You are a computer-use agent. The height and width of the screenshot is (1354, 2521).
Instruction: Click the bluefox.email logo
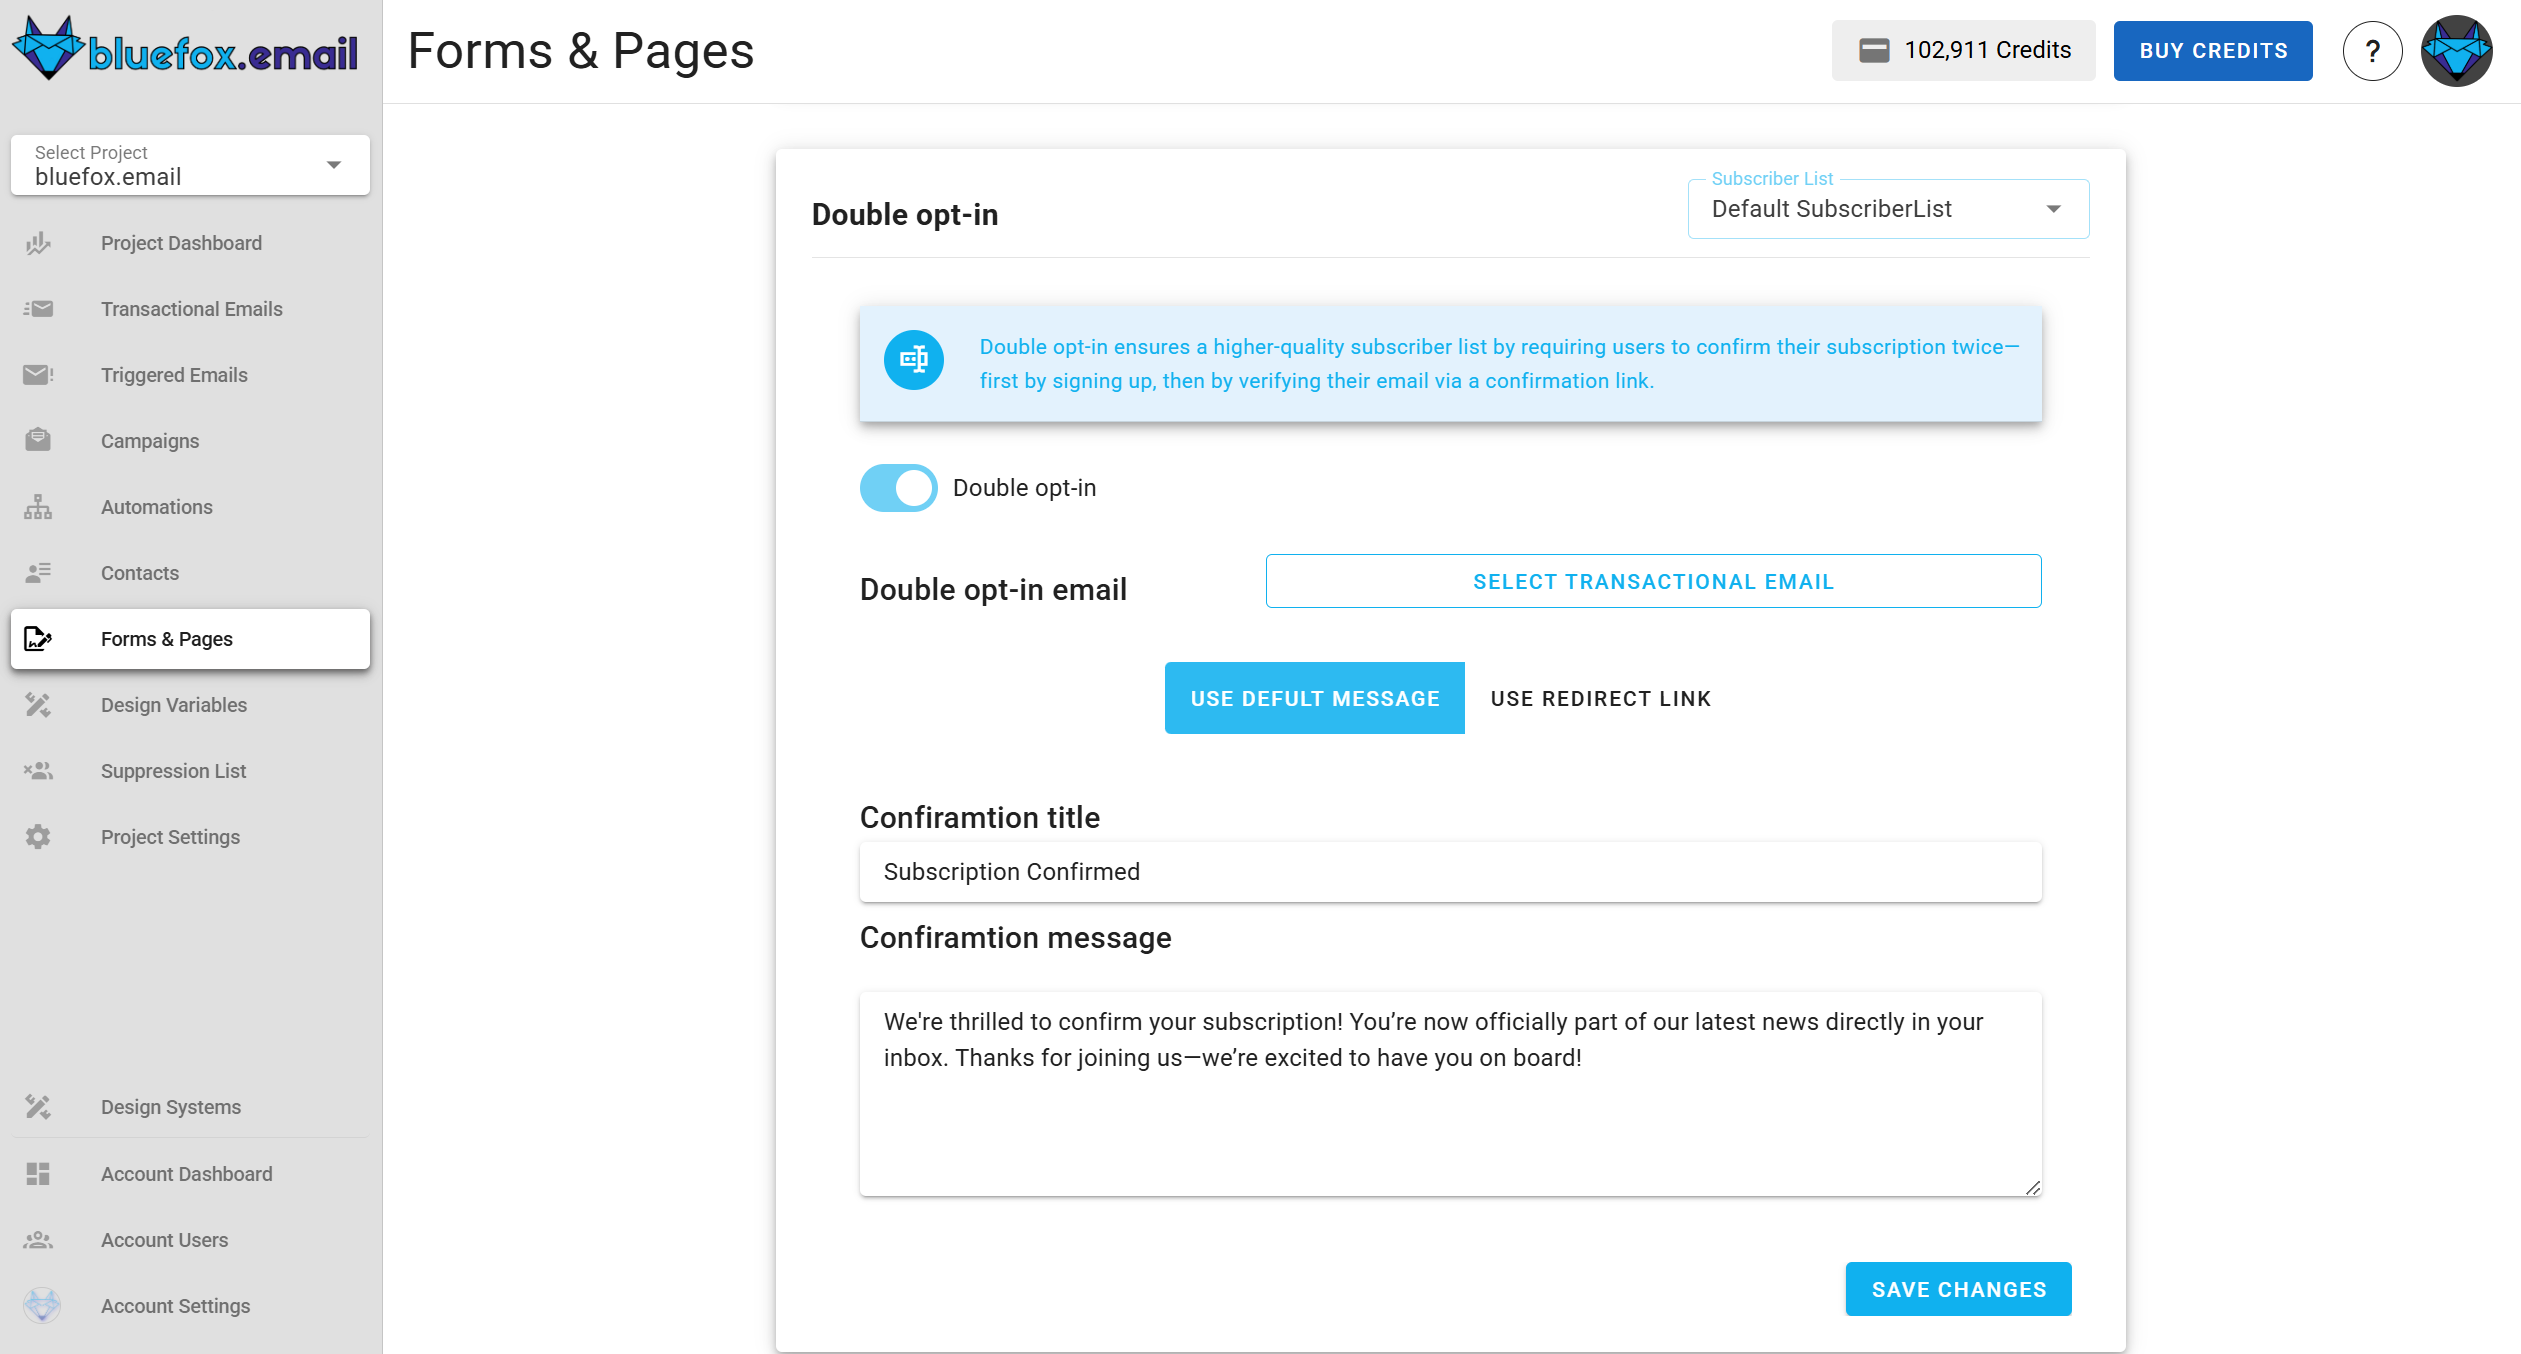(x=185, y=48)
